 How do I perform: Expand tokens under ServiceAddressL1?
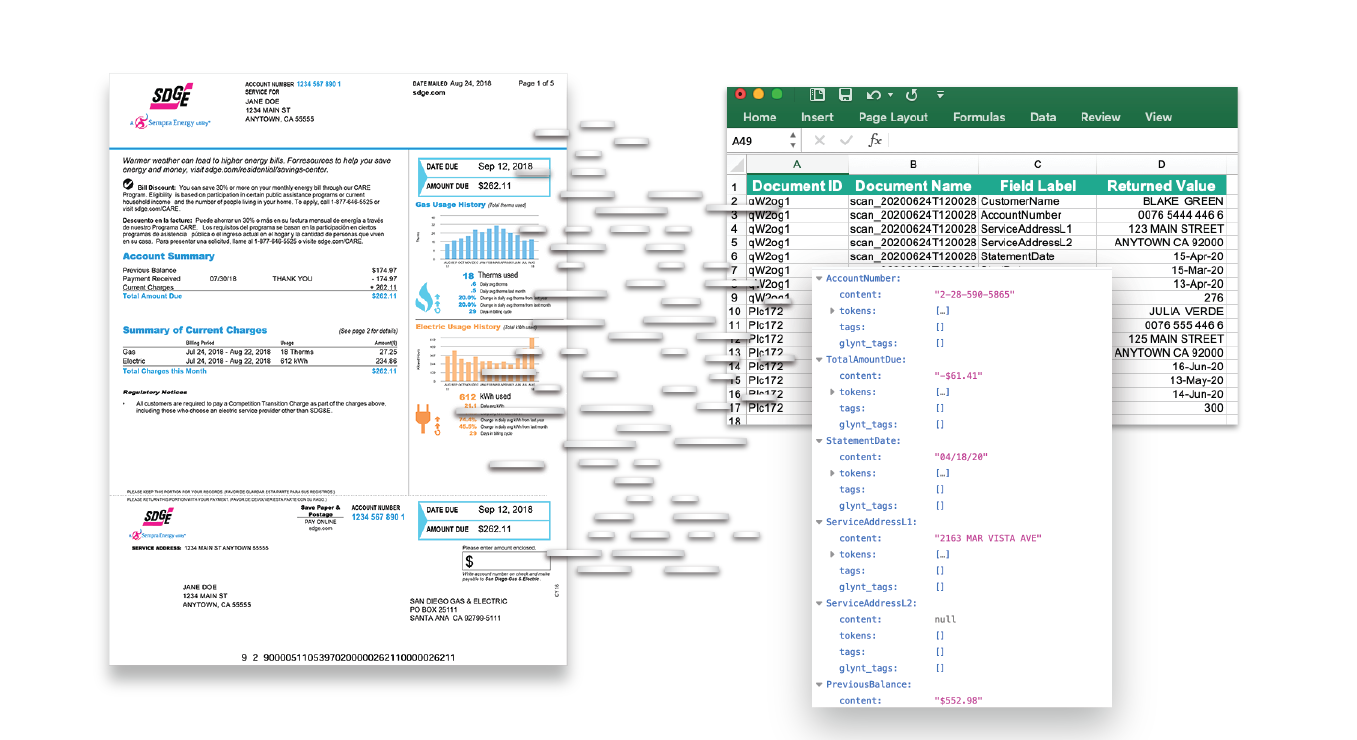pyautogui.click(x=833, y=555)
